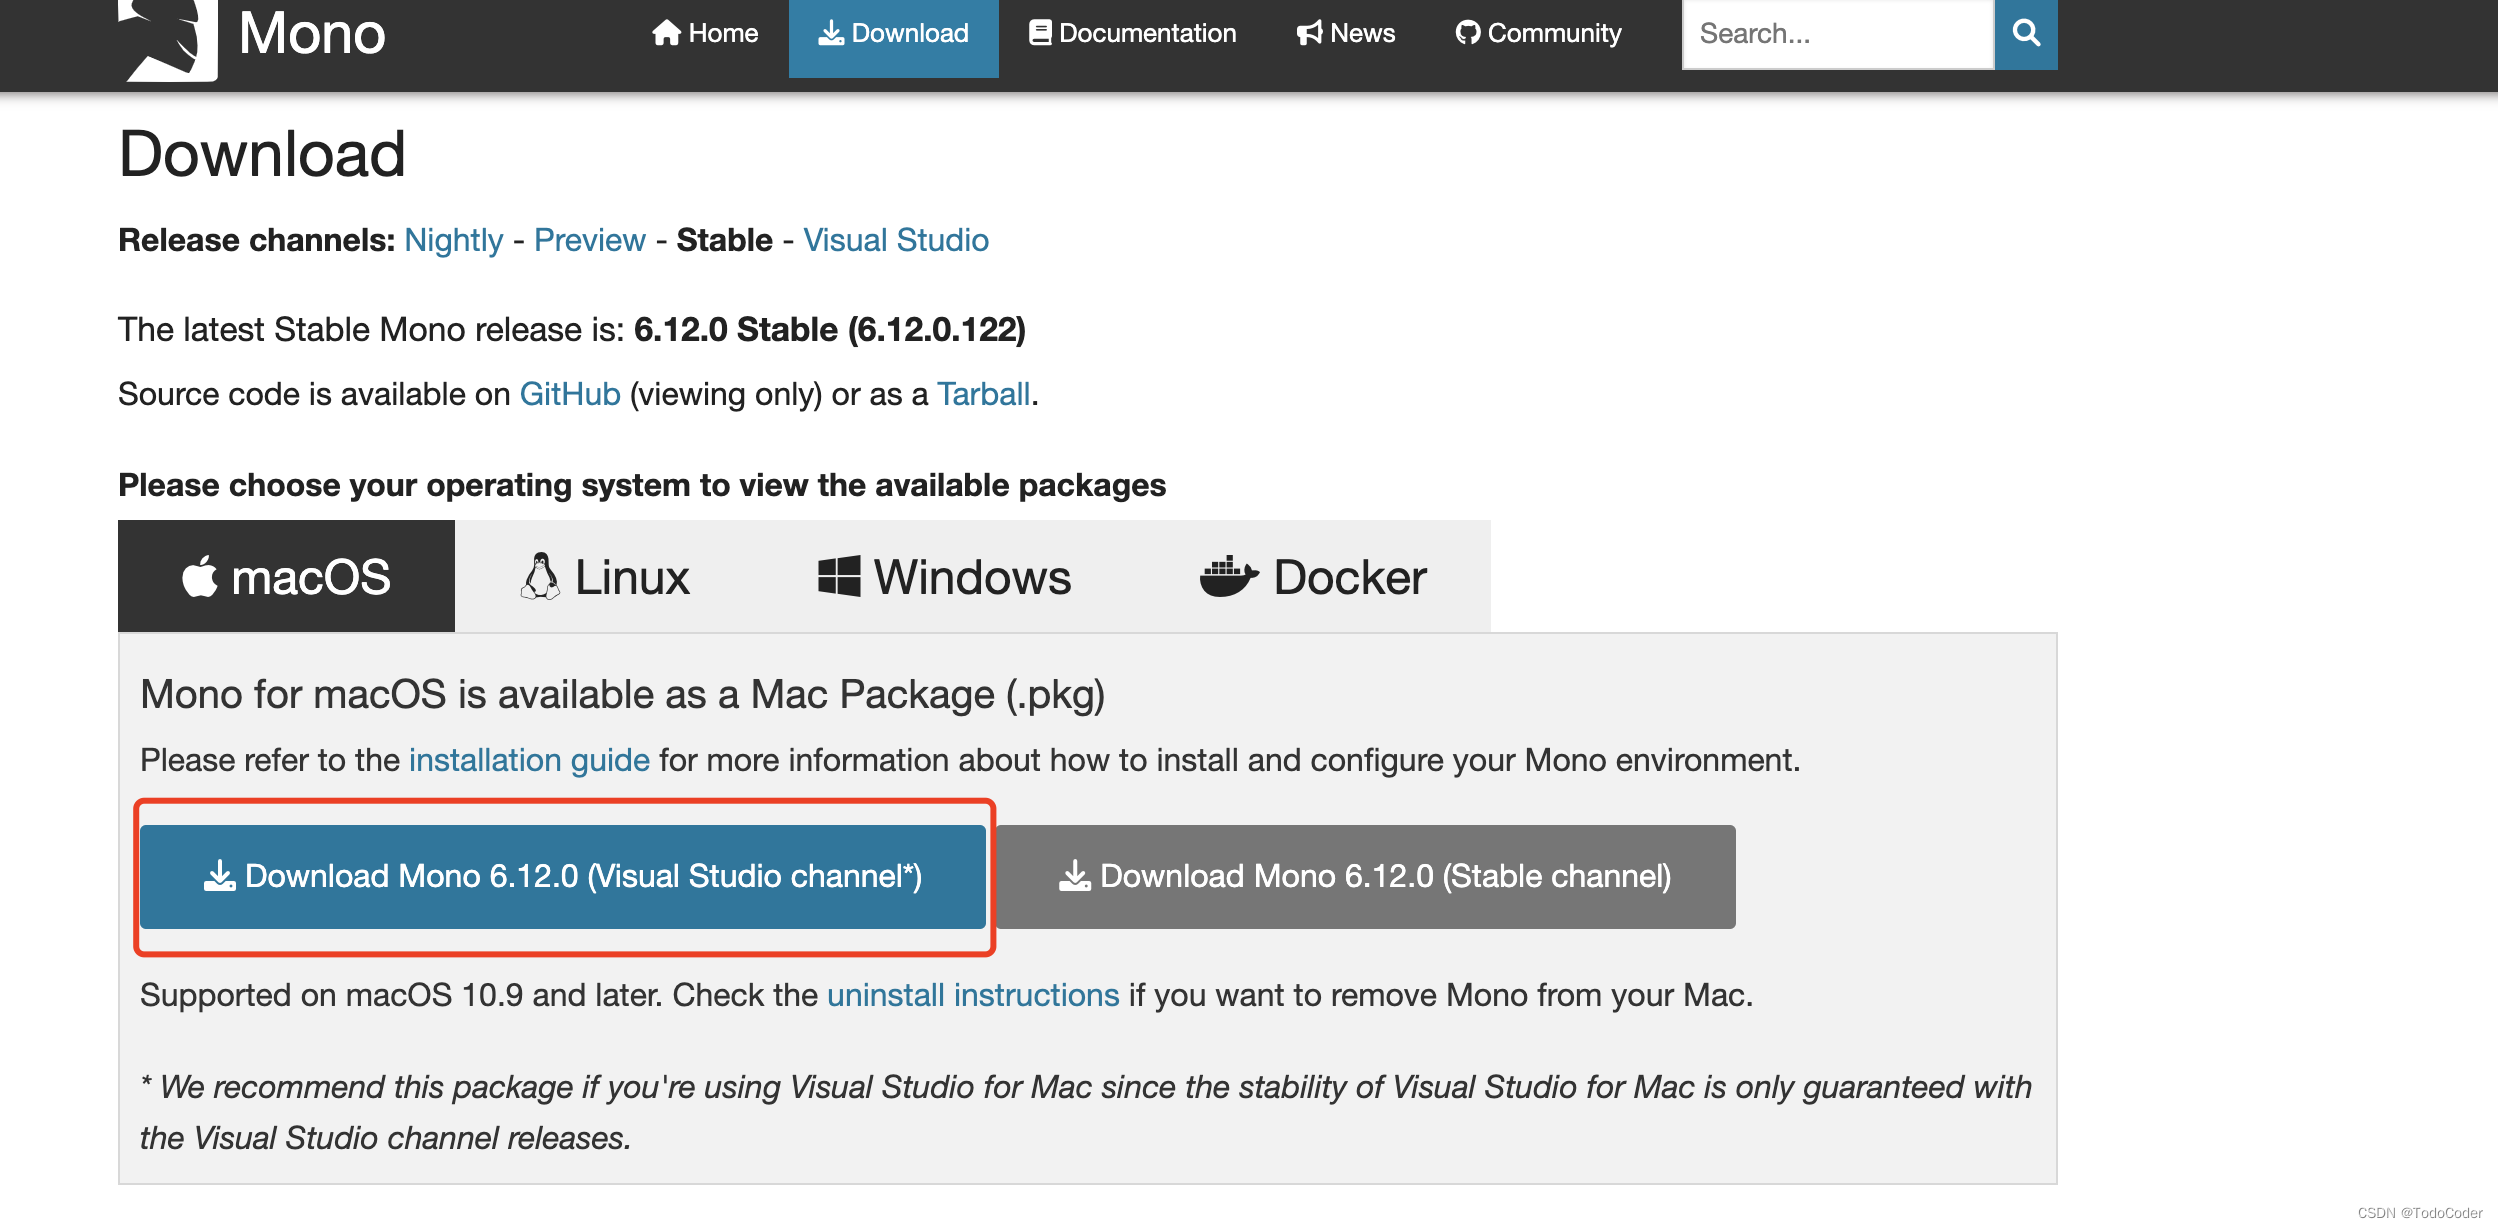2498x1228 pixels.
Task: Open the Home nav item
Action: click(x=705, y=34)
